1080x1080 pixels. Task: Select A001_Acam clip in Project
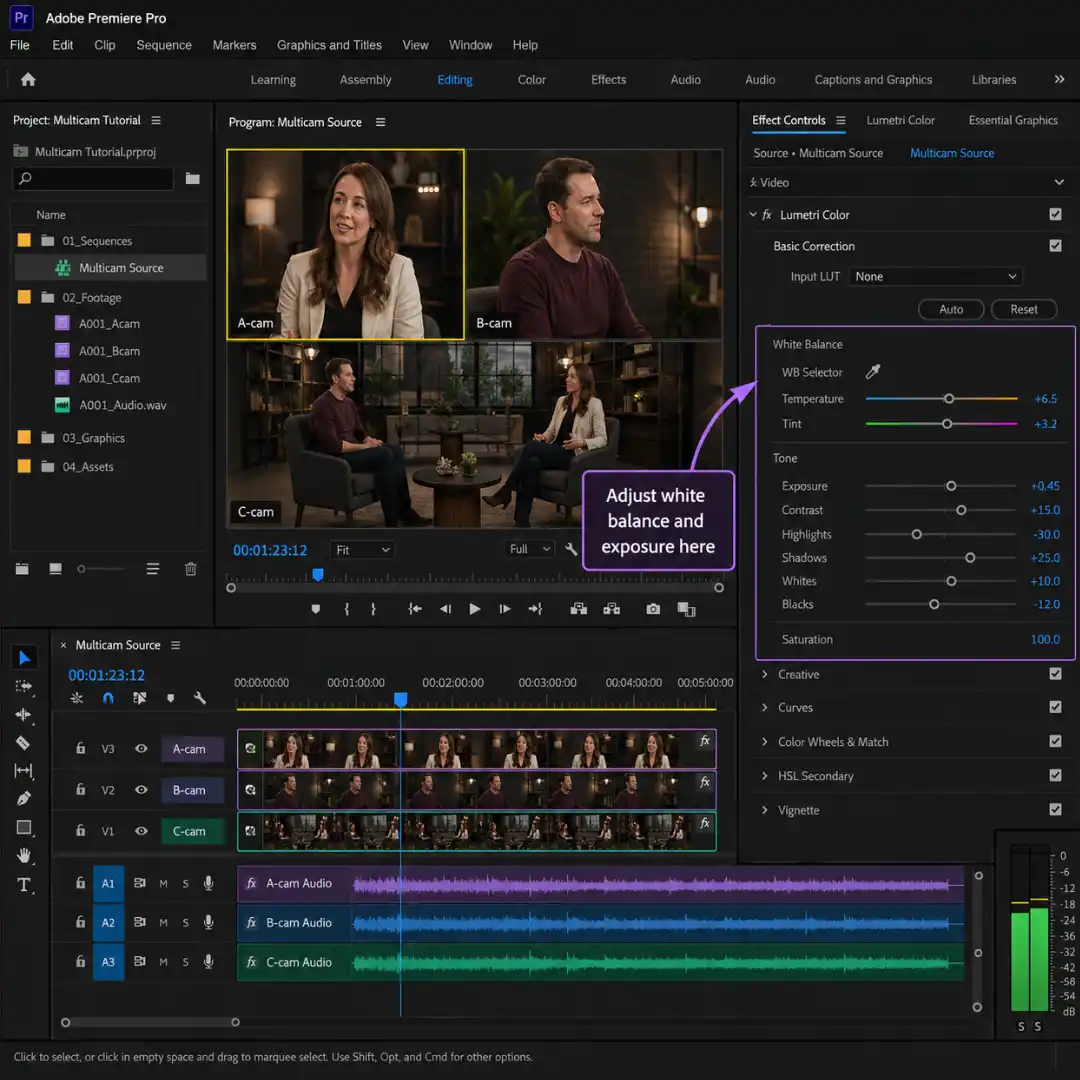click(110, 324)
